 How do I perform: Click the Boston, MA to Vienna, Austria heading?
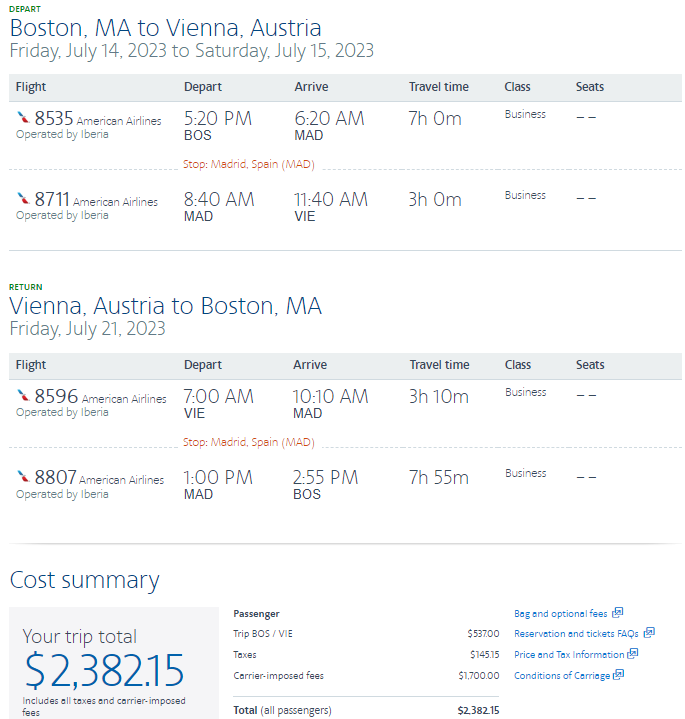tap(165, 28)
